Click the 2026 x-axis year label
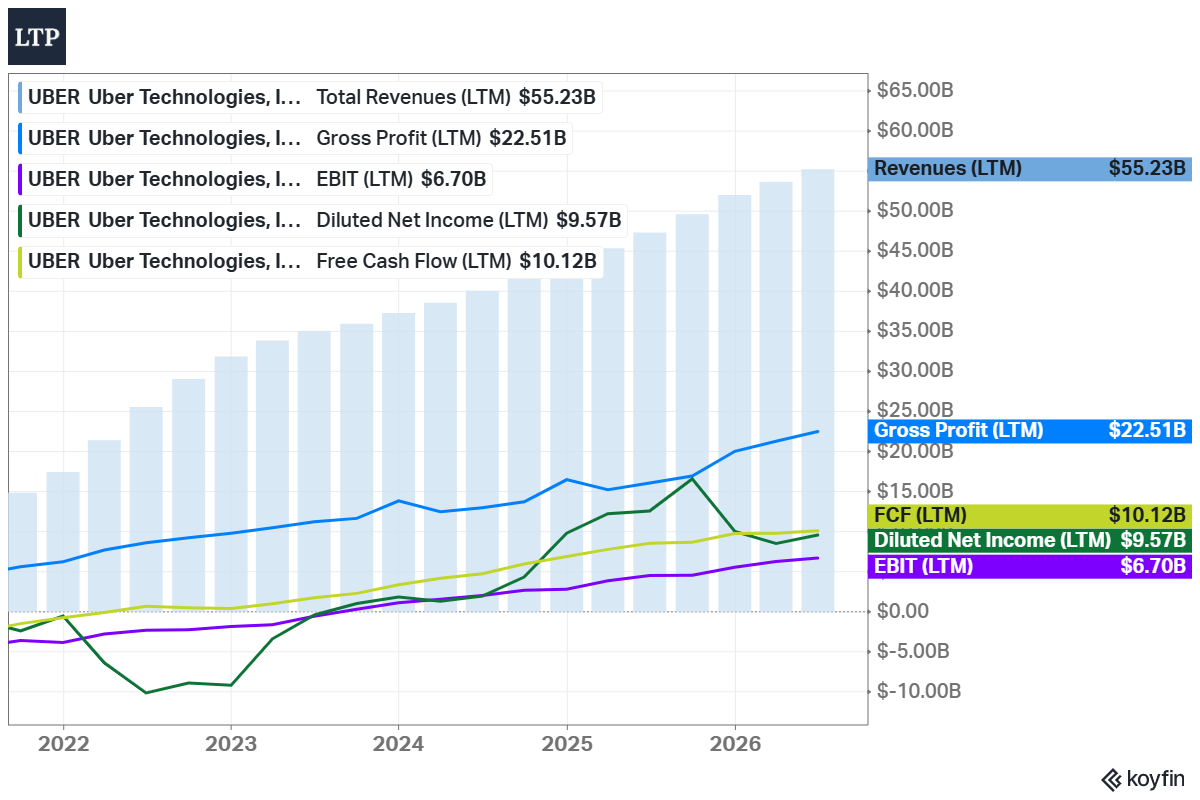This screenshot has width=1200, height=800. click(735, 745)
